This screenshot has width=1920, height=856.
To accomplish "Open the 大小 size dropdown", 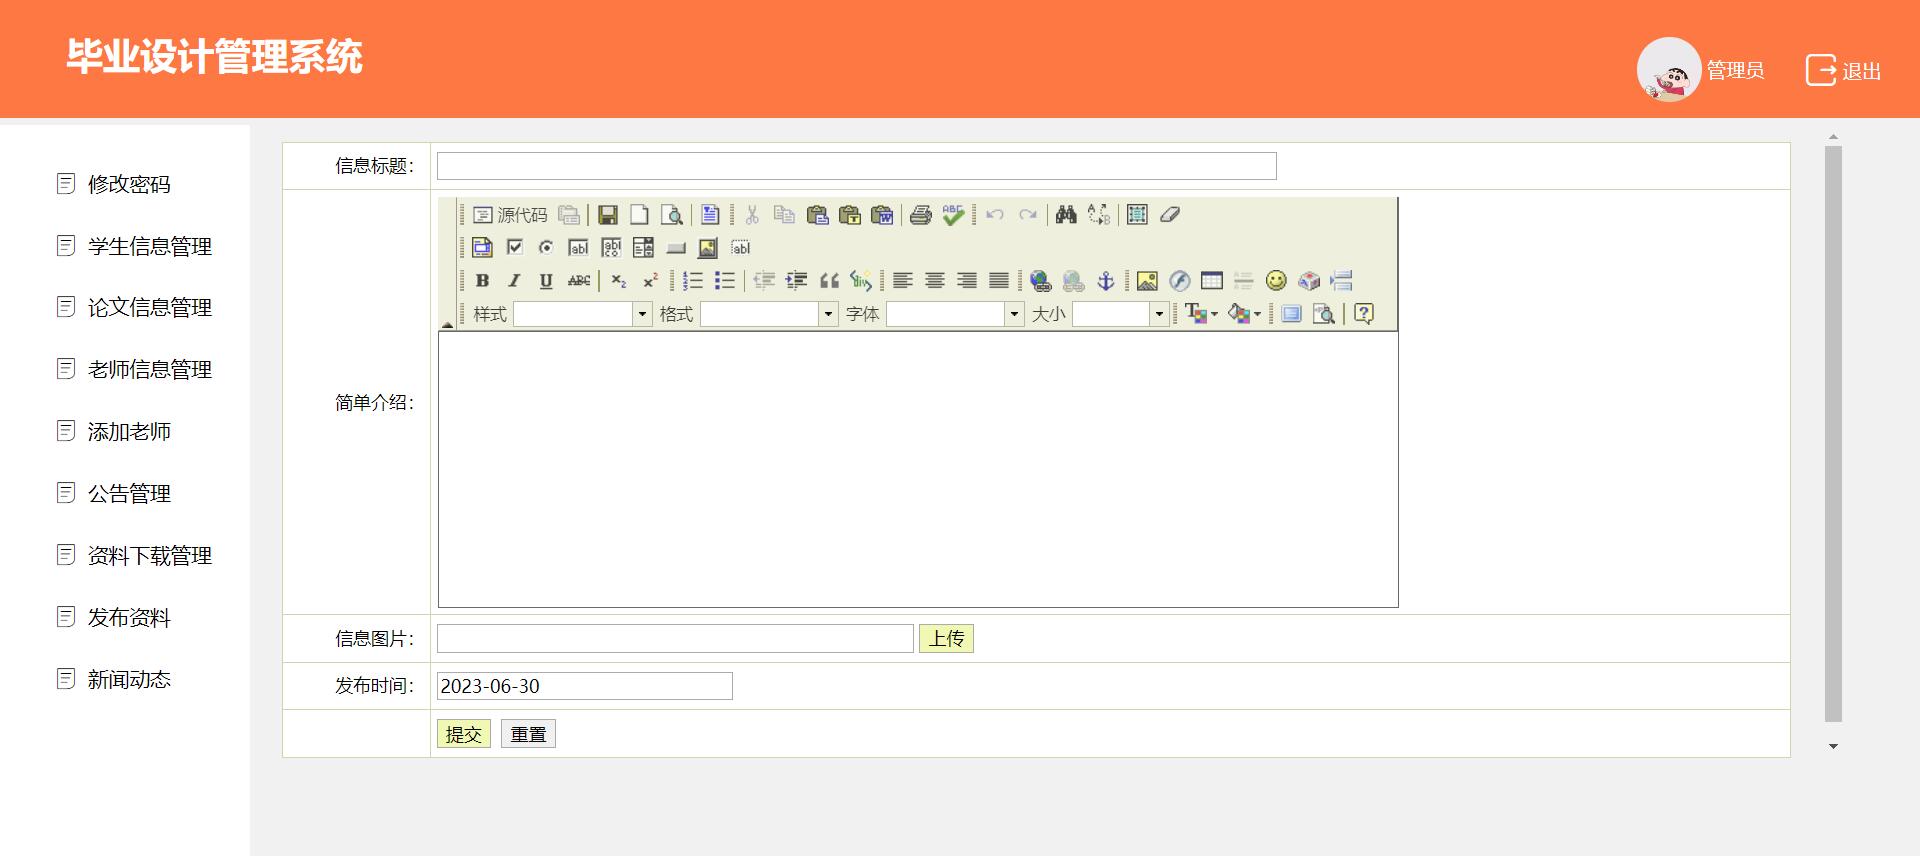I will (x=1120, y=314).
